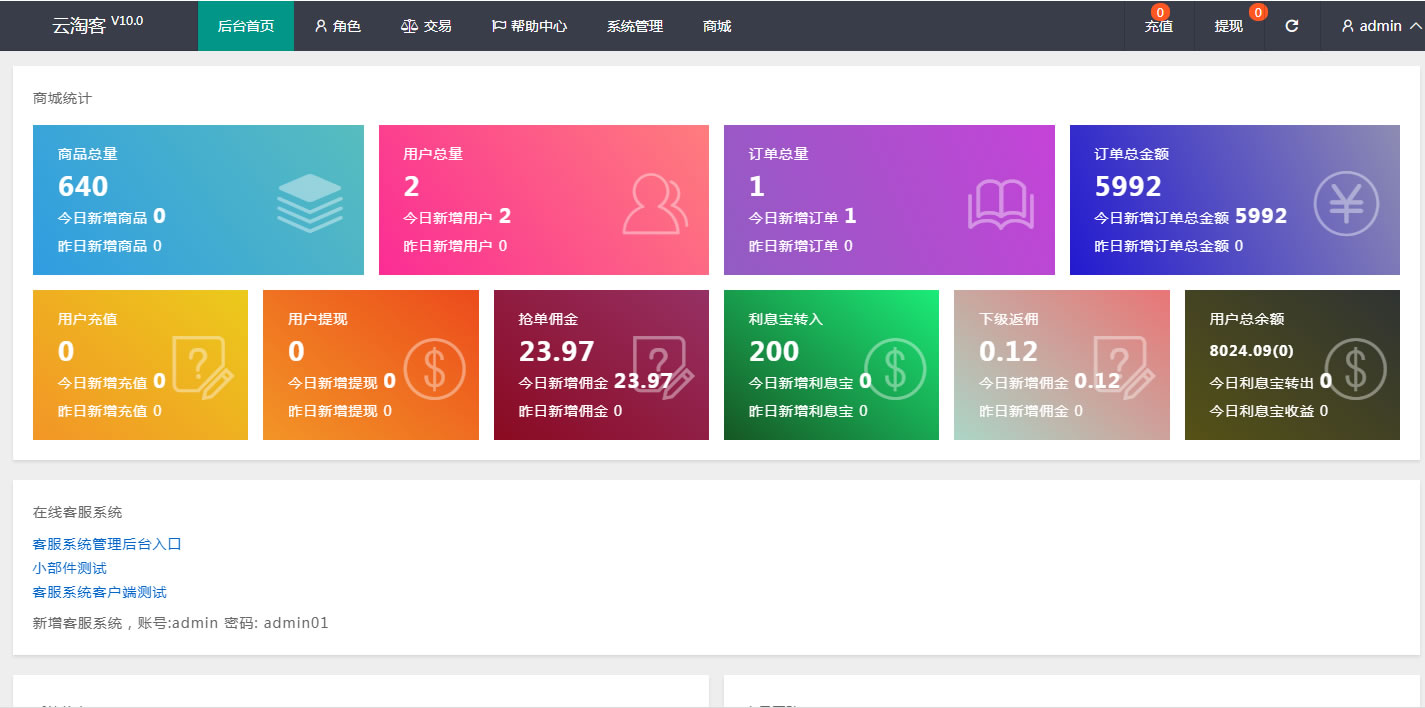Click the refresh icon in top bar
The image size is (1425, 708).
(x=1291, y=26)
